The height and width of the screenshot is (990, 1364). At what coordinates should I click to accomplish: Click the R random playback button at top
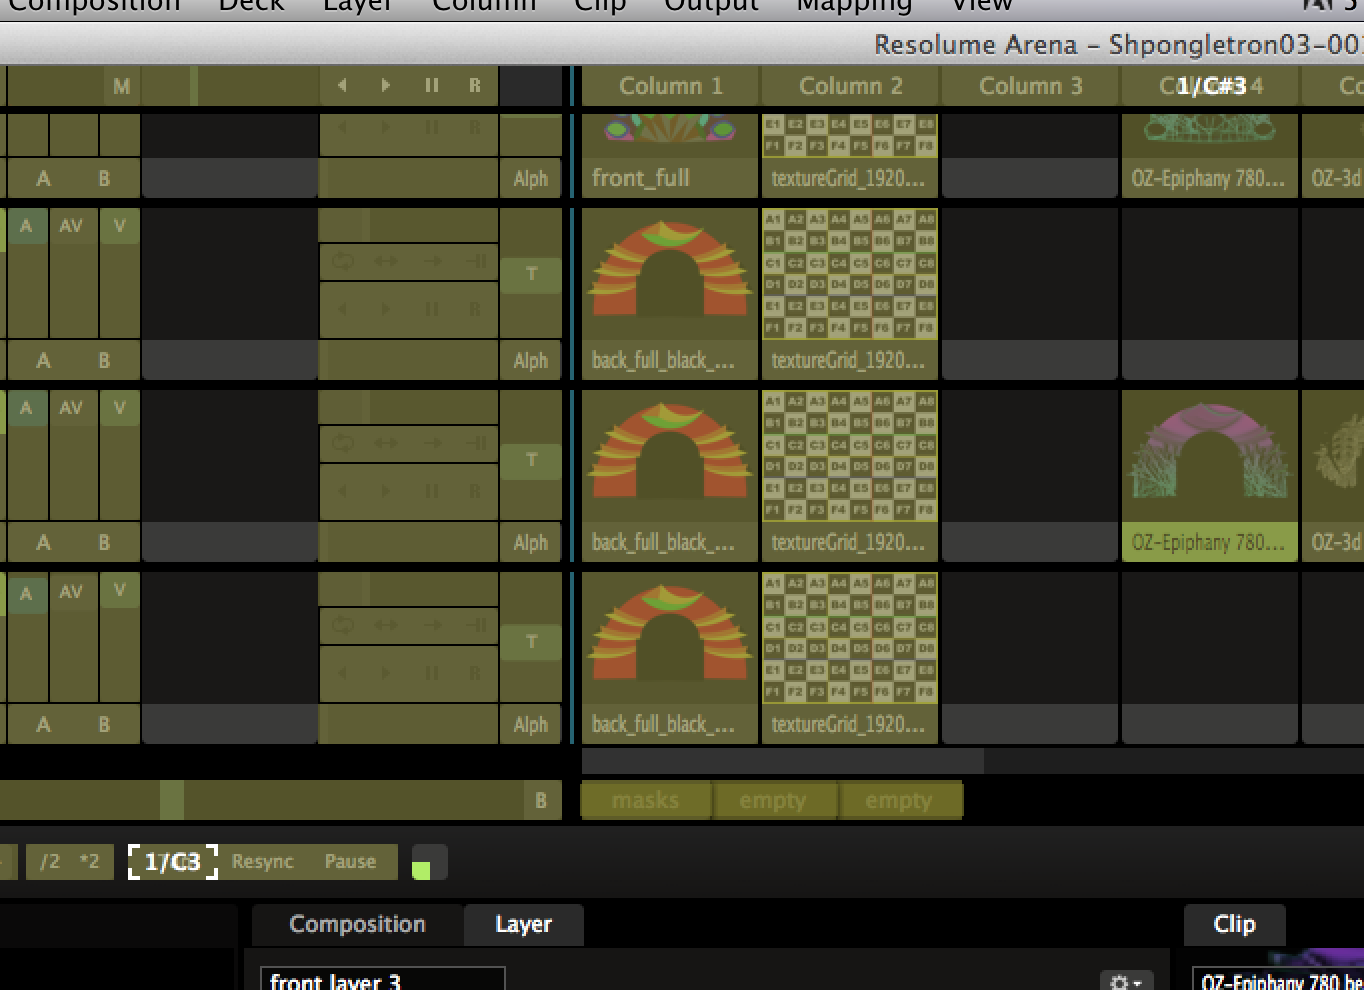point(475,86)
